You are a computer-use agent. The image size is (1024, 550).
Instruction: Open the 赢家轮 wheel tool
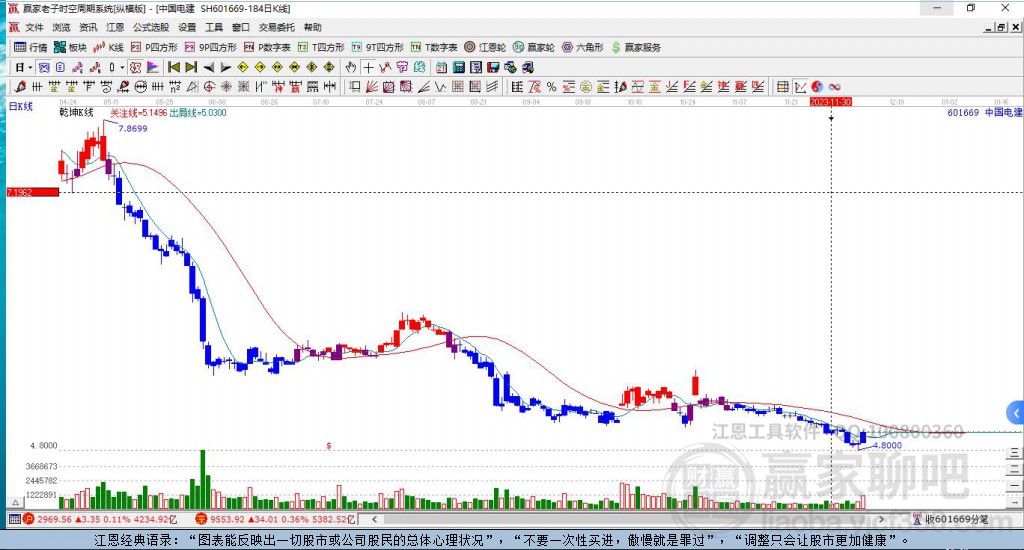coord(534,47)
